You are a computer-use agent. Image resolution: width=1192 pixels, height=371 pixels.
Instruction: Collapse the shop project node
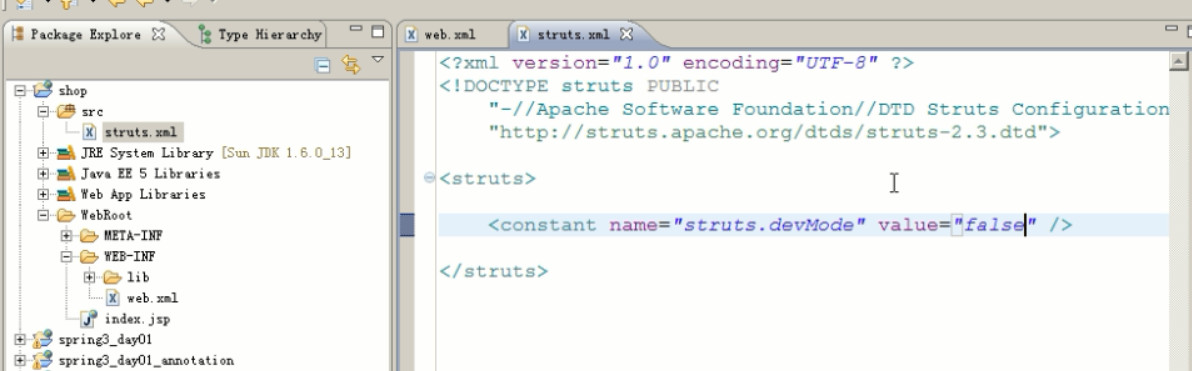21,90
